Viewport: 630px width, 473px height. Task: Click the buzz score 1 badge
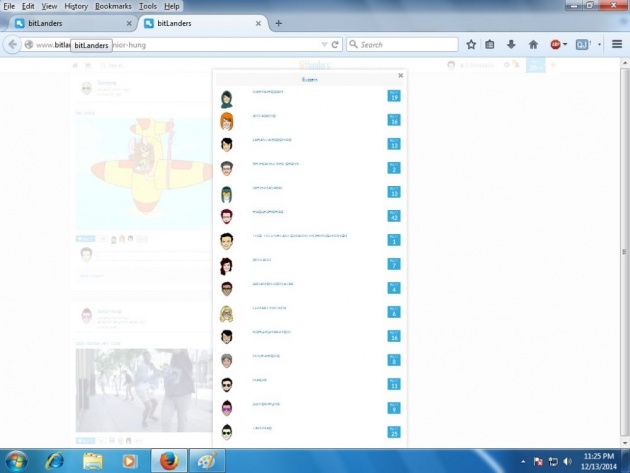click(394, 240)
